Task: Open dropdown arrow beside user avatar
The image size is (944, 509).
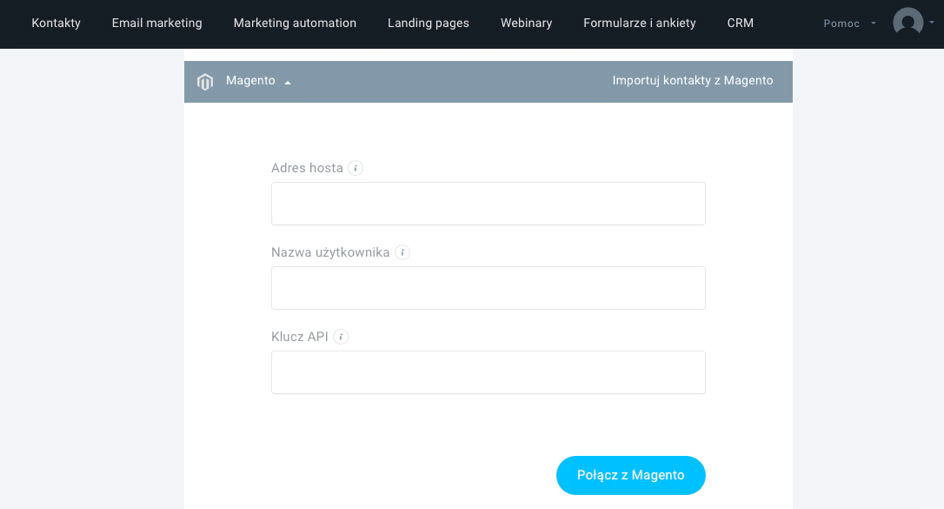Action: (x=931, y=22)
